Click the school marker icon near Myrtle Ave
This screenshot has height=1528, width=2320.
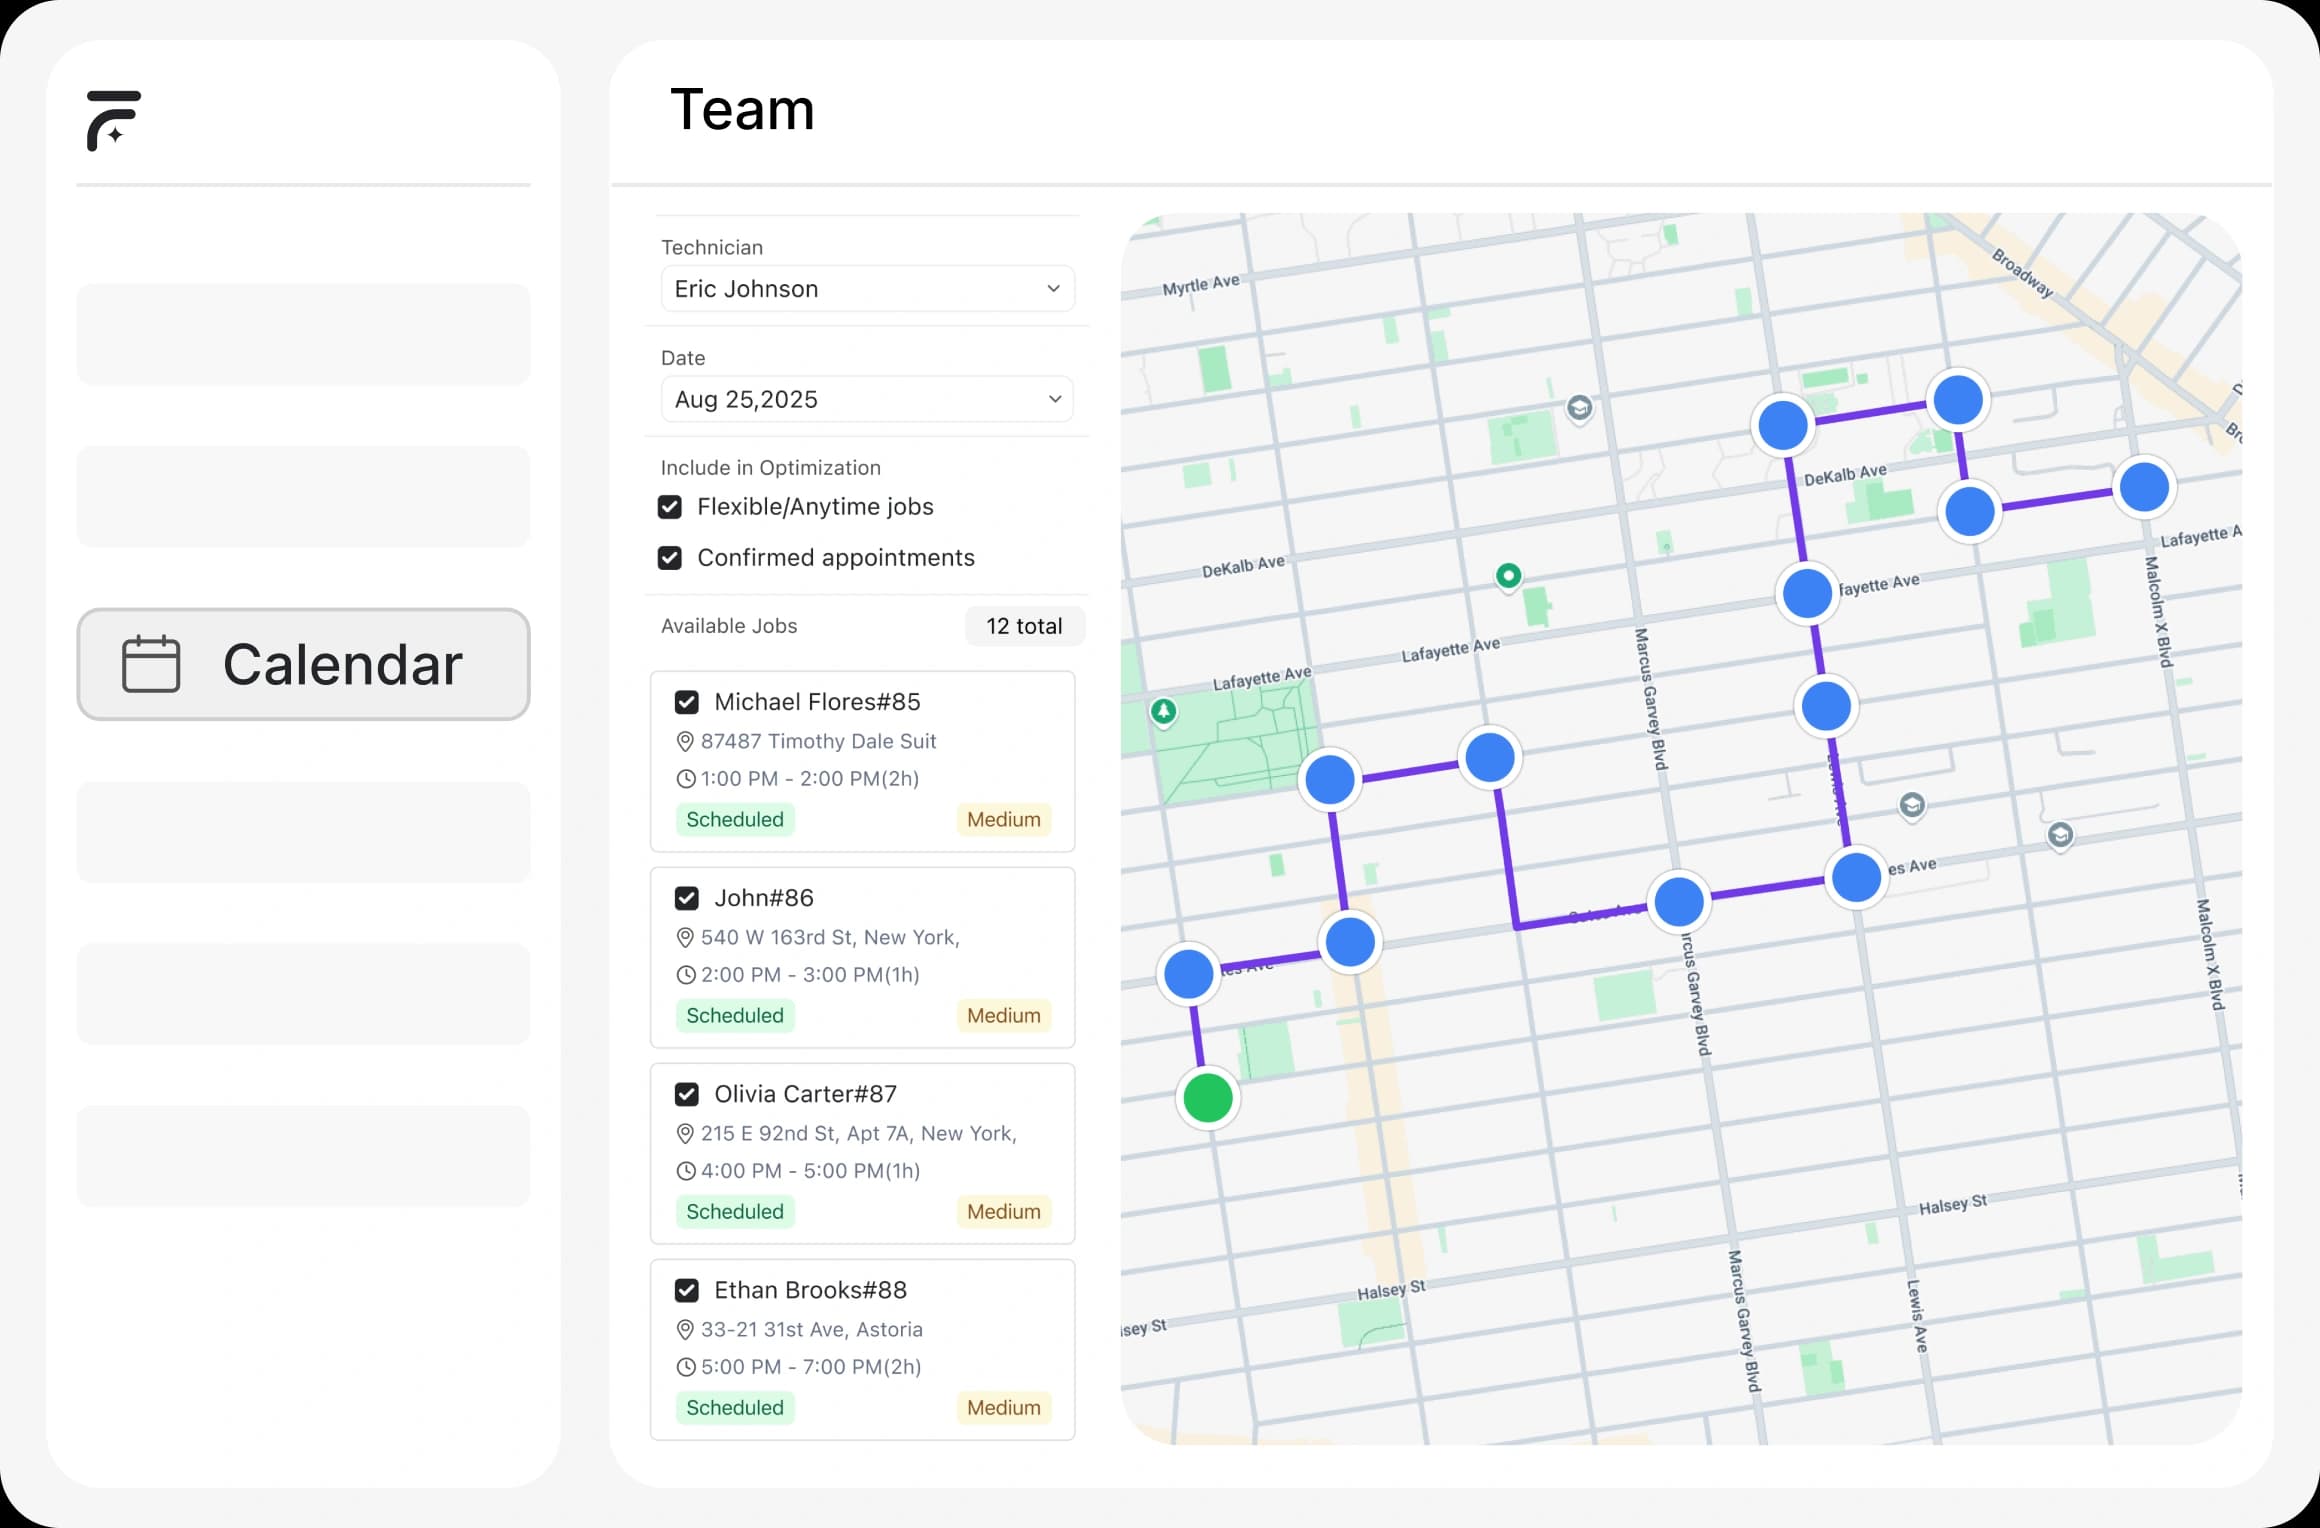coord(1579,408)
